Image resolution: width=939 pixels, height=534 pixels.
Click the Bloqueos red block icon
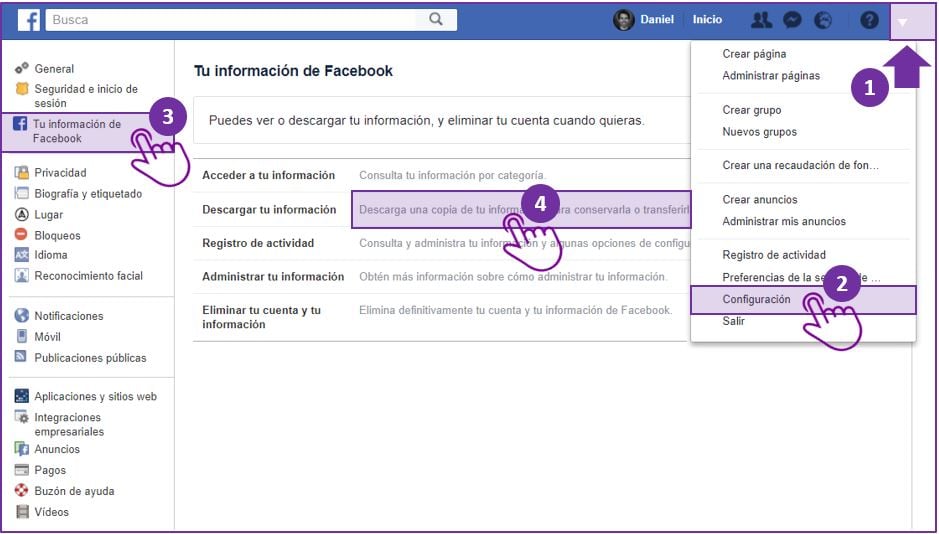pos(21,234)
